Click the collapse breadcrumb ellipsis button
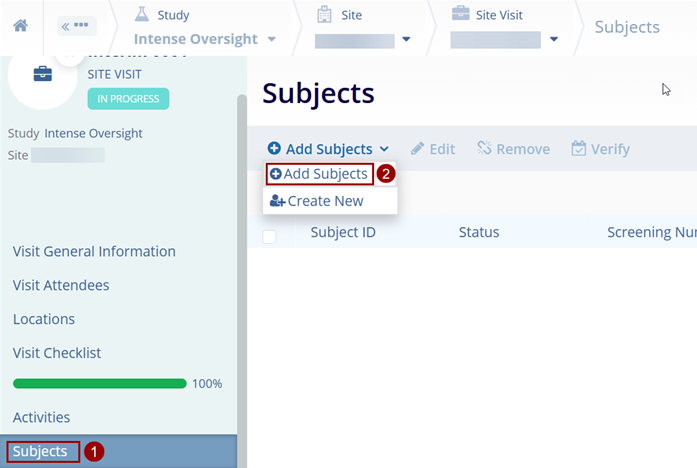Screen dimensions: 697x468 (76, 26)
